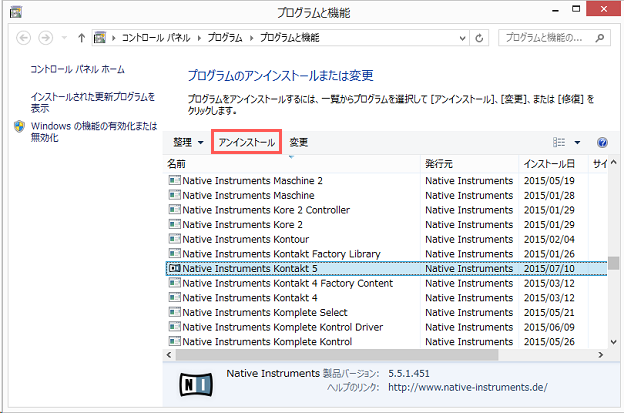Select Native Instruments Kontakt Factory Library
Viewport: 624px width, 413px height.
pos(385,254)
